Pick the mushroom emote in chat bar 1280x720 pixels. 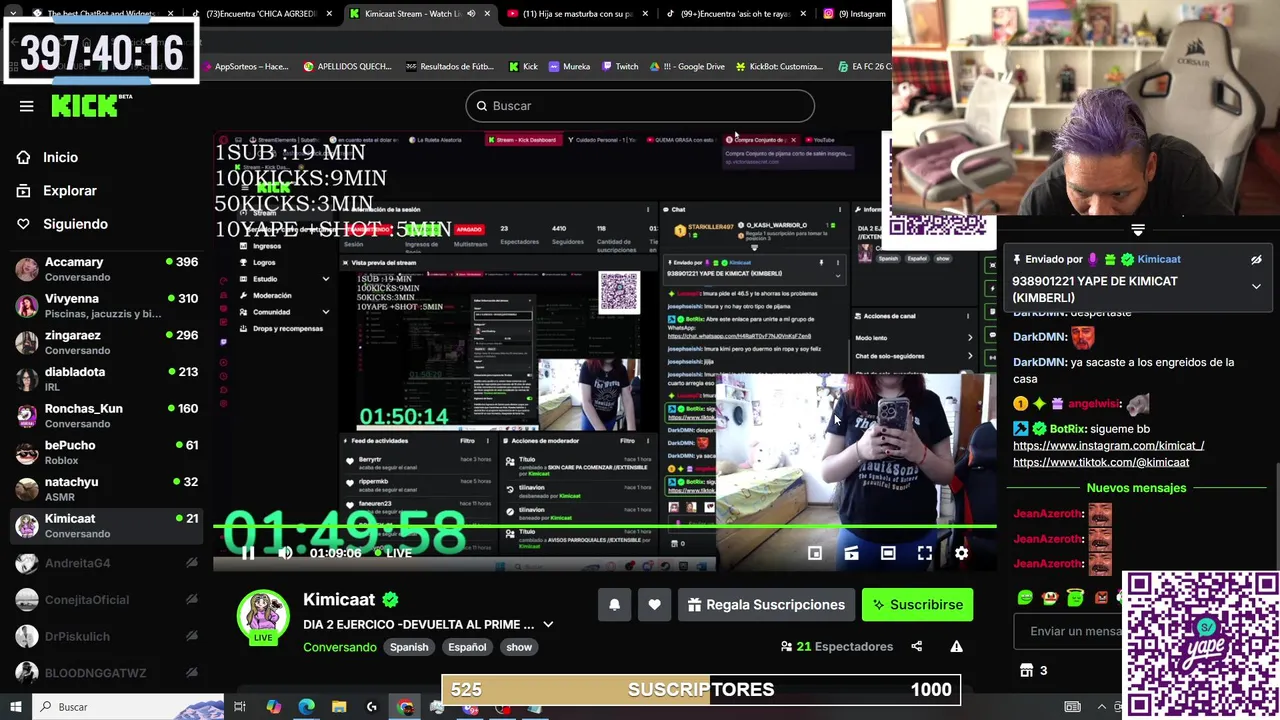coord(1050,598)
